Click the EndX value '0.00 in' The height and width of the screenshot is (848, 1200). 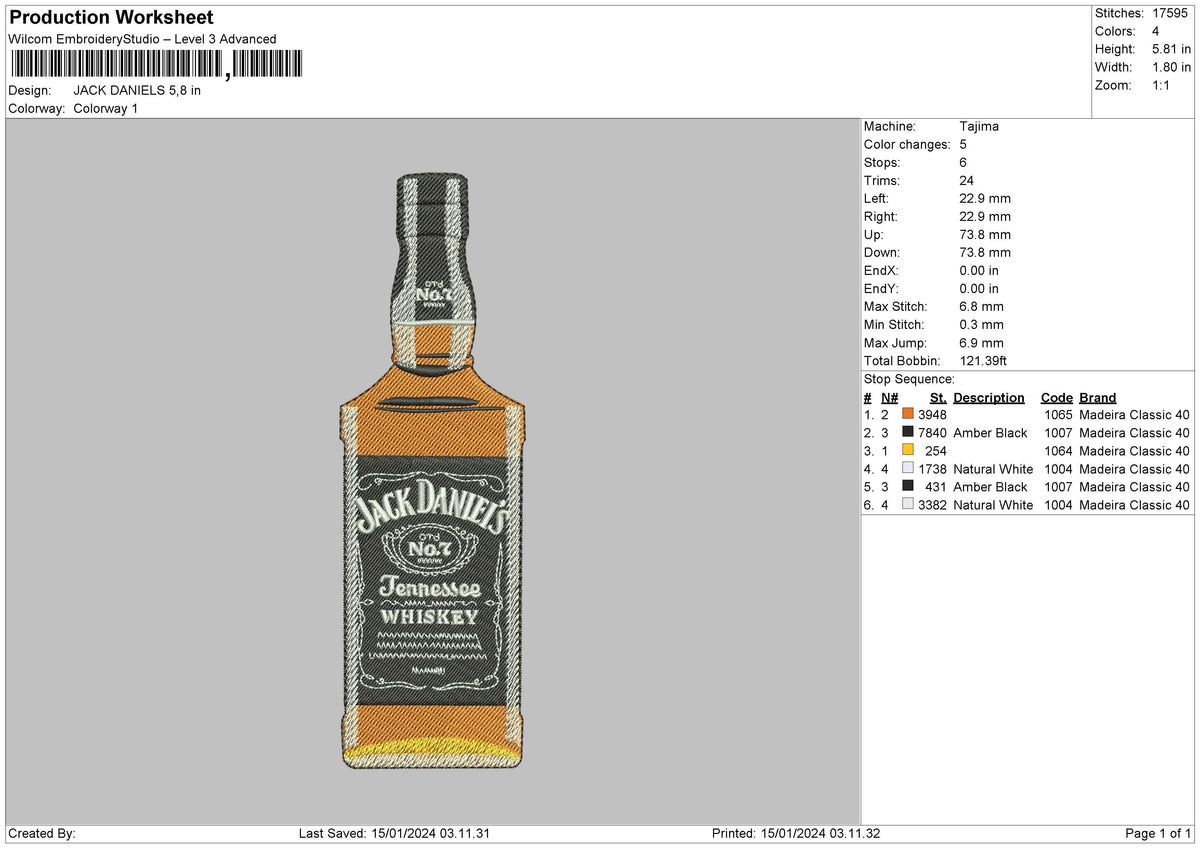point(979,270)
